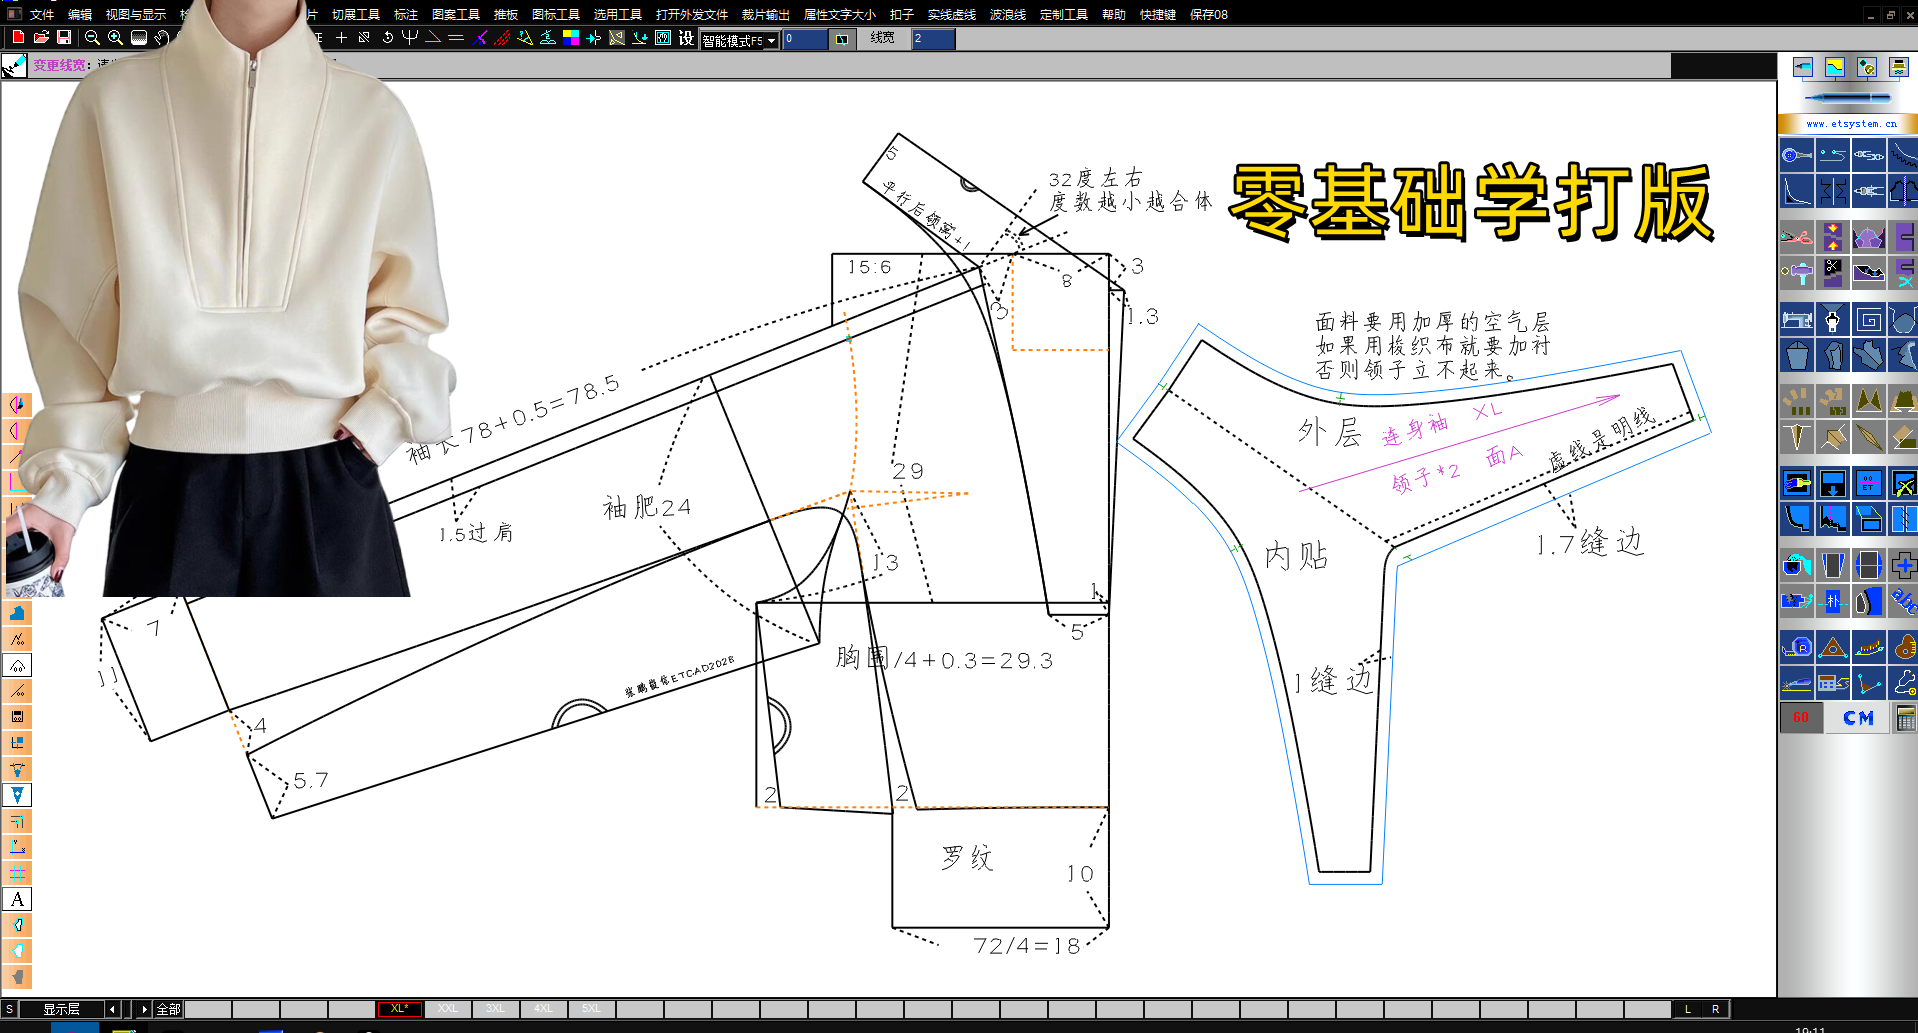Activate the rotate tool in the toolbar
The width and height of the screenshot is (1918, 1033).
tap(388, 37)
